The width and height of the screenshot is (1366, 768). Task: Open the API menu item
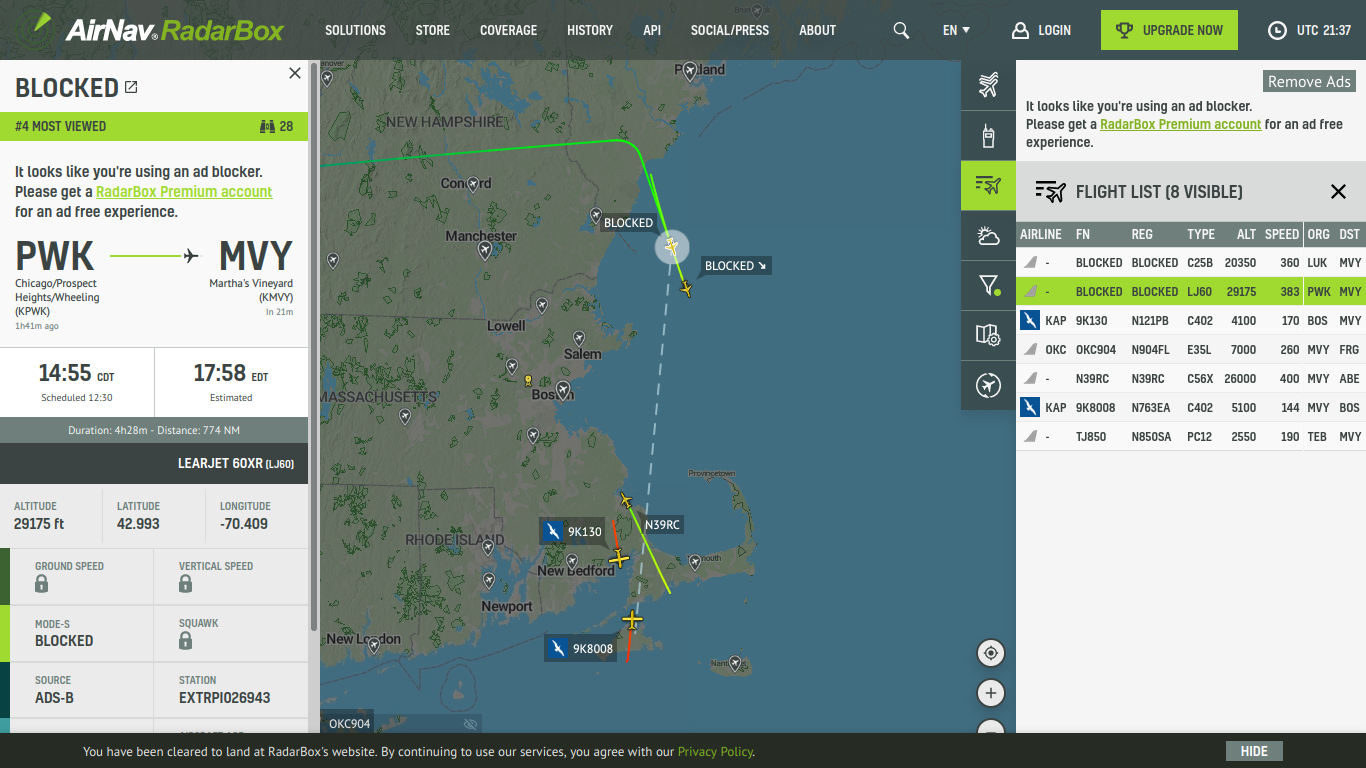(x=652, y=30)
